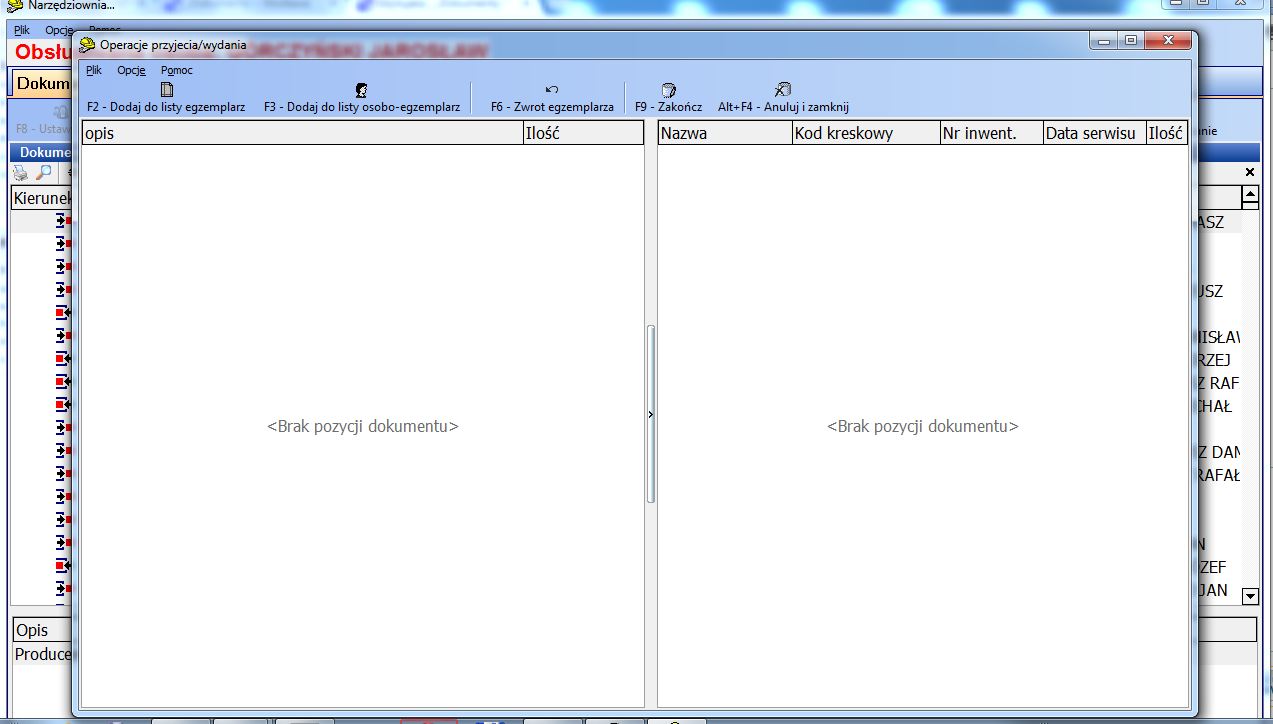Maximize the Operacje przyjecia/wydania window

coord(1131,41)
